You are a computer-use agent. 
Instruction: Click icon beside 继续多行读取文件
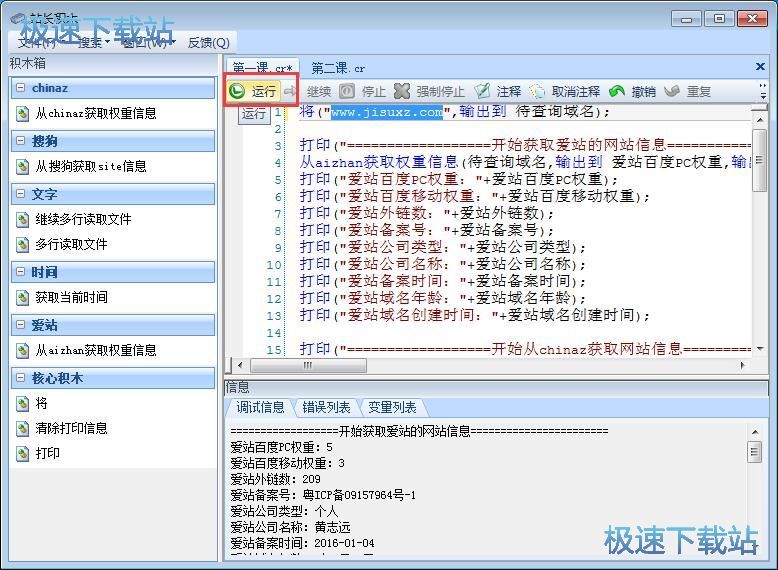click(x=22, y=219)
